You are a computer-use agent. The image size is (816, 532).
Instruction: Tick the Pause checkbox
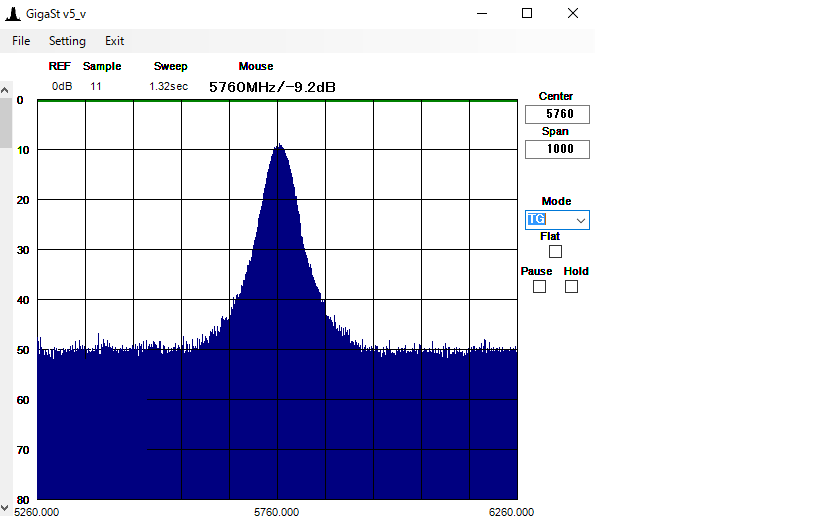[x=540, y=287]
